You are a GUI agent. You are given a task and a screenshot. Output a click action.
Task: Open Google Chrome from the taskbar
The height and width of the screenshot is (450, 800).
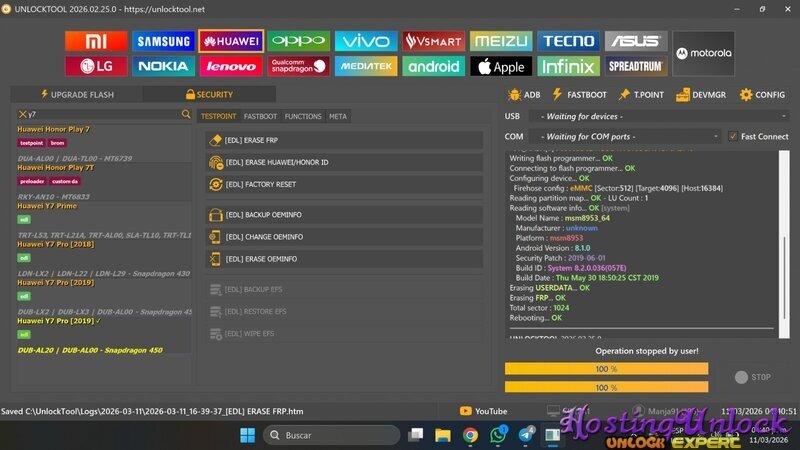pyautogui.click(x=470, y=435)
